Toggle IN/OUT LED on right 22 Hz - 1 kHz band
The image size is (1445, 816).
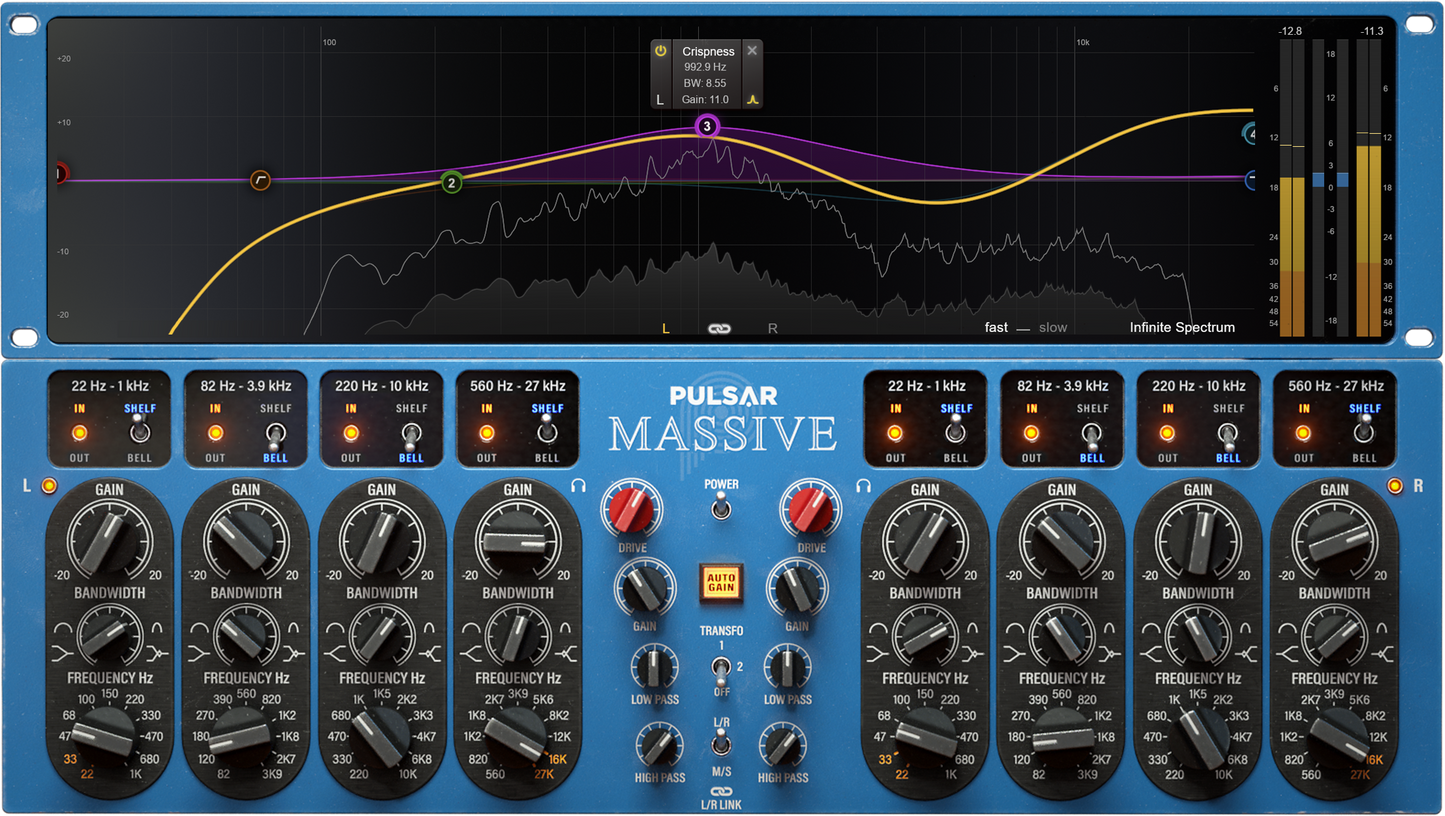coord(895,433)
